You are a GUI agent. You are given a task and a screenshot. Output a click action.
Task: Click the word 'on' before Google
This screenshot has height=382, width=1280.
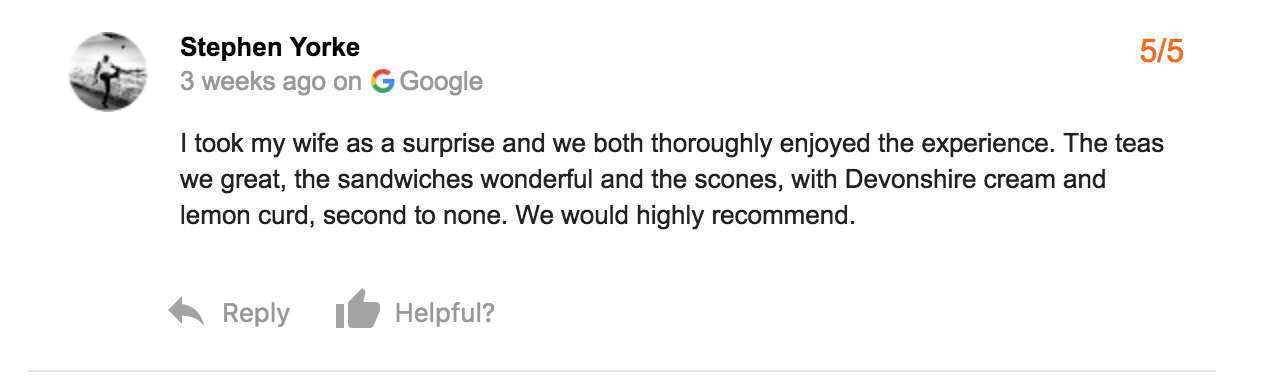[x=347, y=82]
